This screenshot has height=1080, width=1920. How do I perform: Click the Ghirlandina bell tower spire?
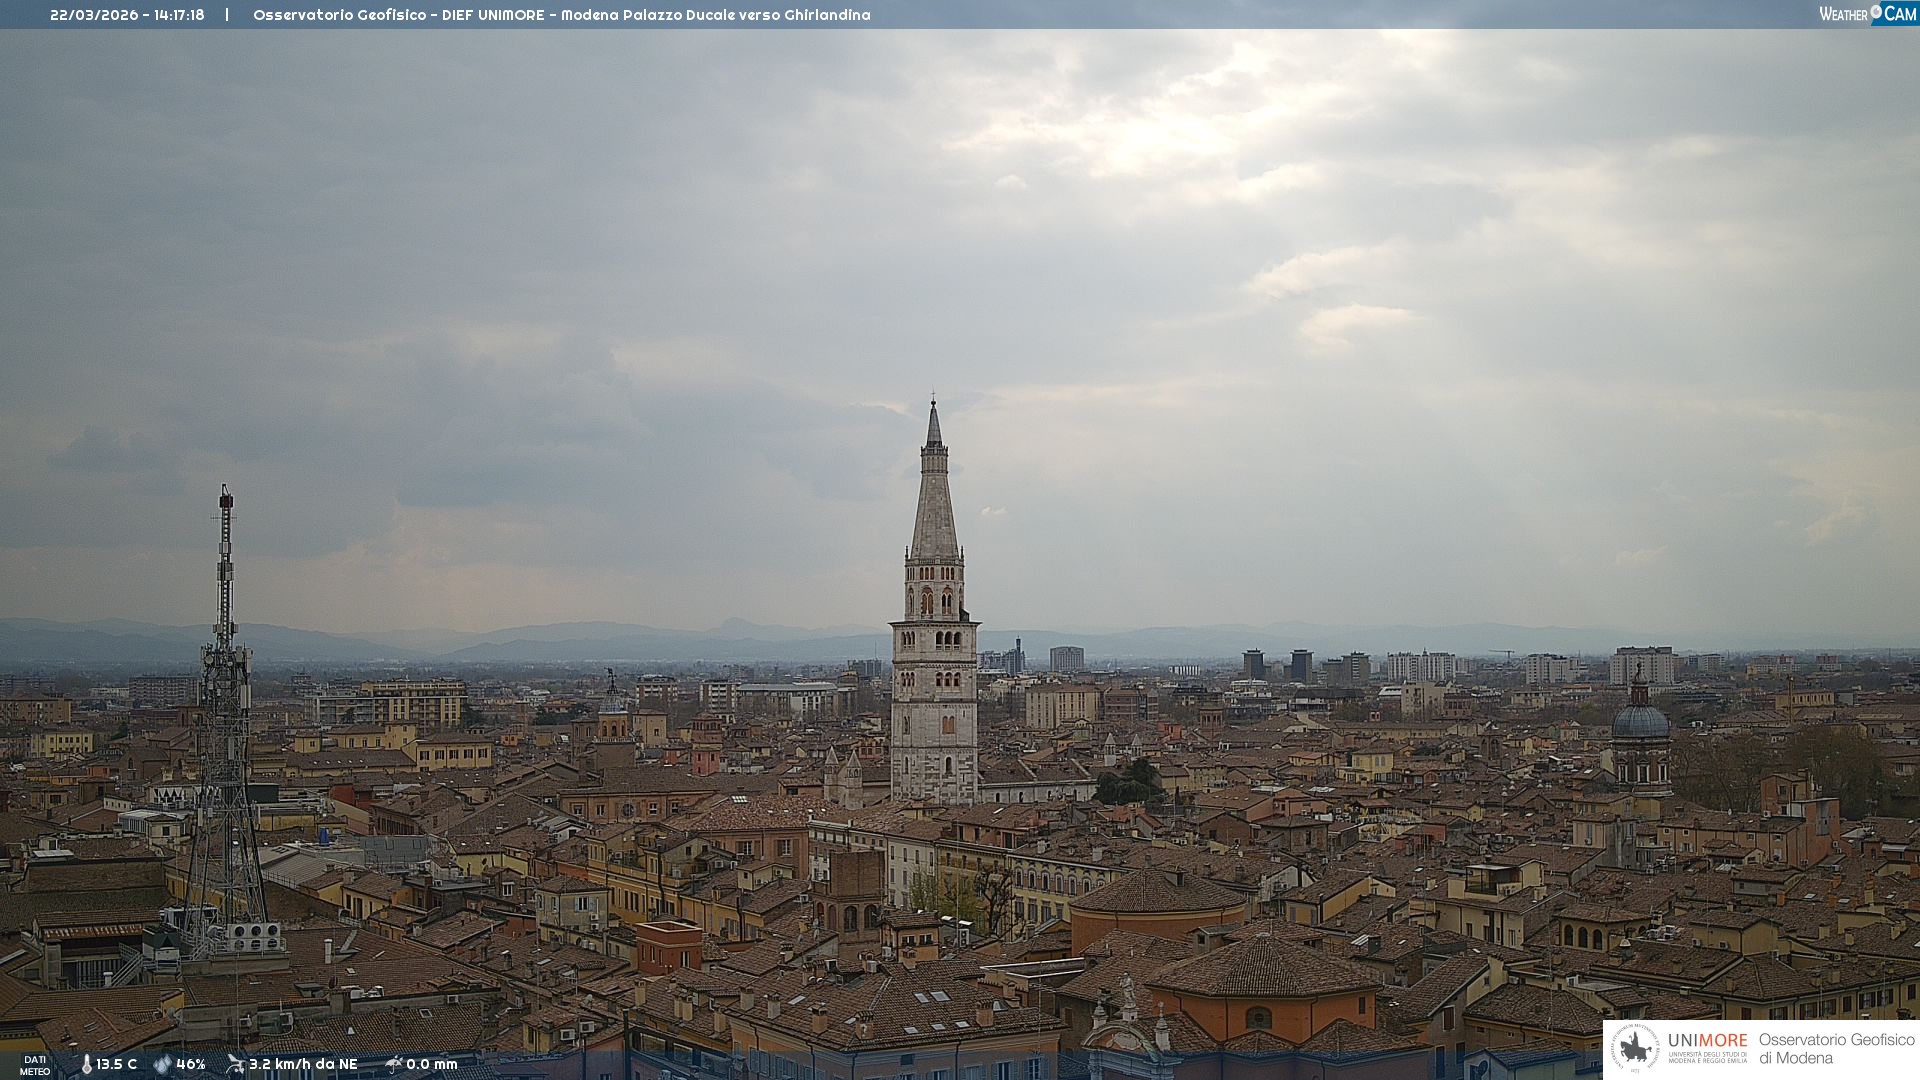(x=934, y=500)
